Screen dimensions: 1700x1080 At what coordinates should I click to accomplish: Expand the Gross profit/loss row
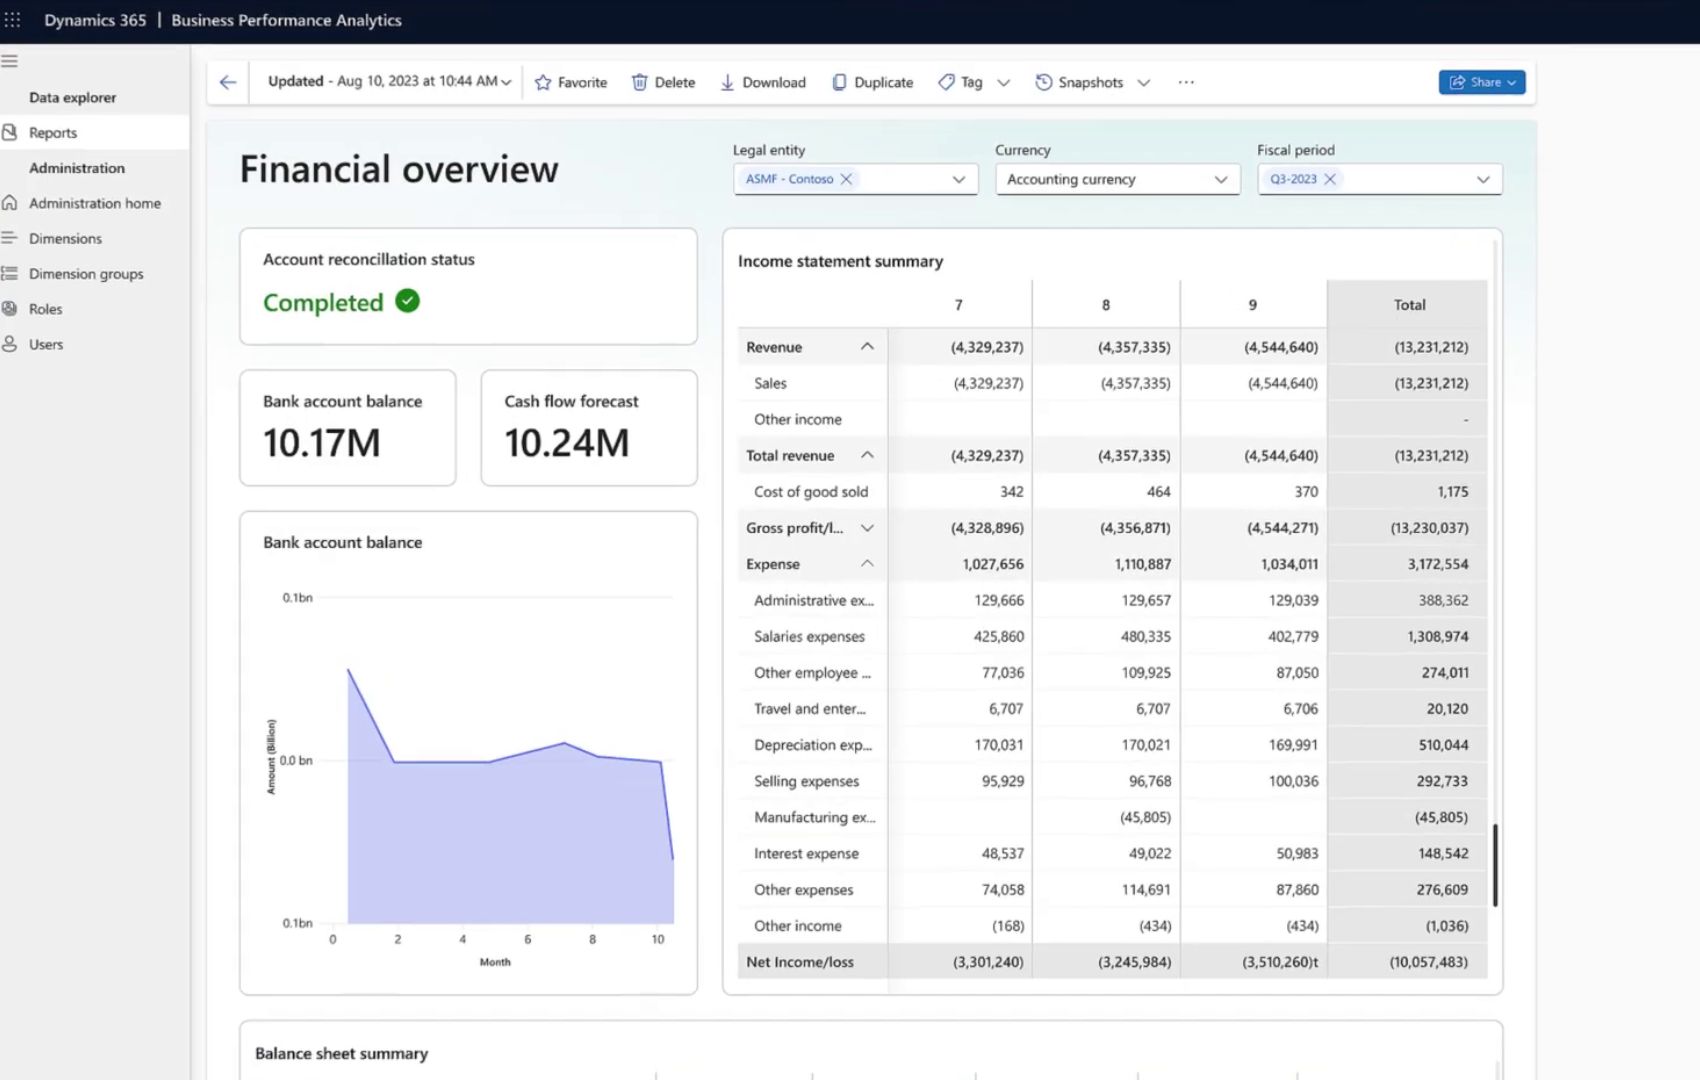coord(867,527)
